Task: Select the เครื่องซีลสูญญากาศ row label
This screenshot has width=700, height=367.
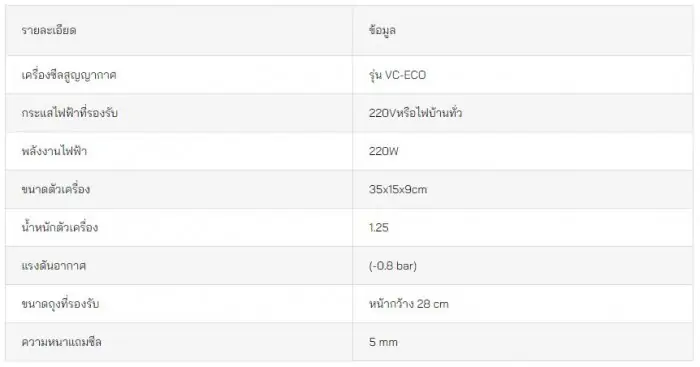Action: tap(69, 75)
